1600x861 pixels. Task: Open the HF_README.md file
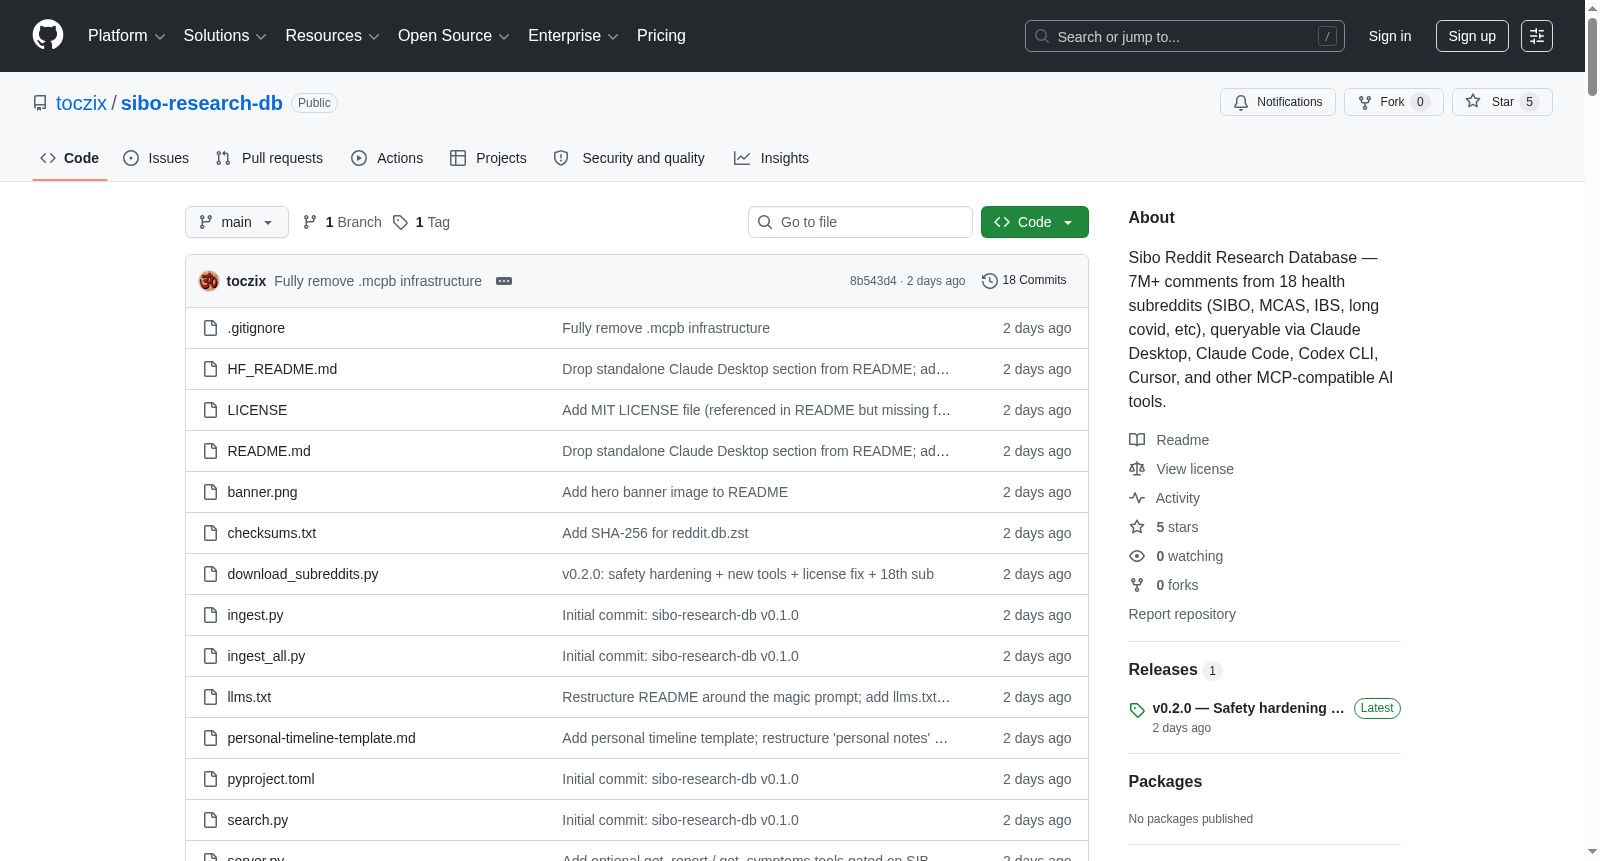coord(282,369)
